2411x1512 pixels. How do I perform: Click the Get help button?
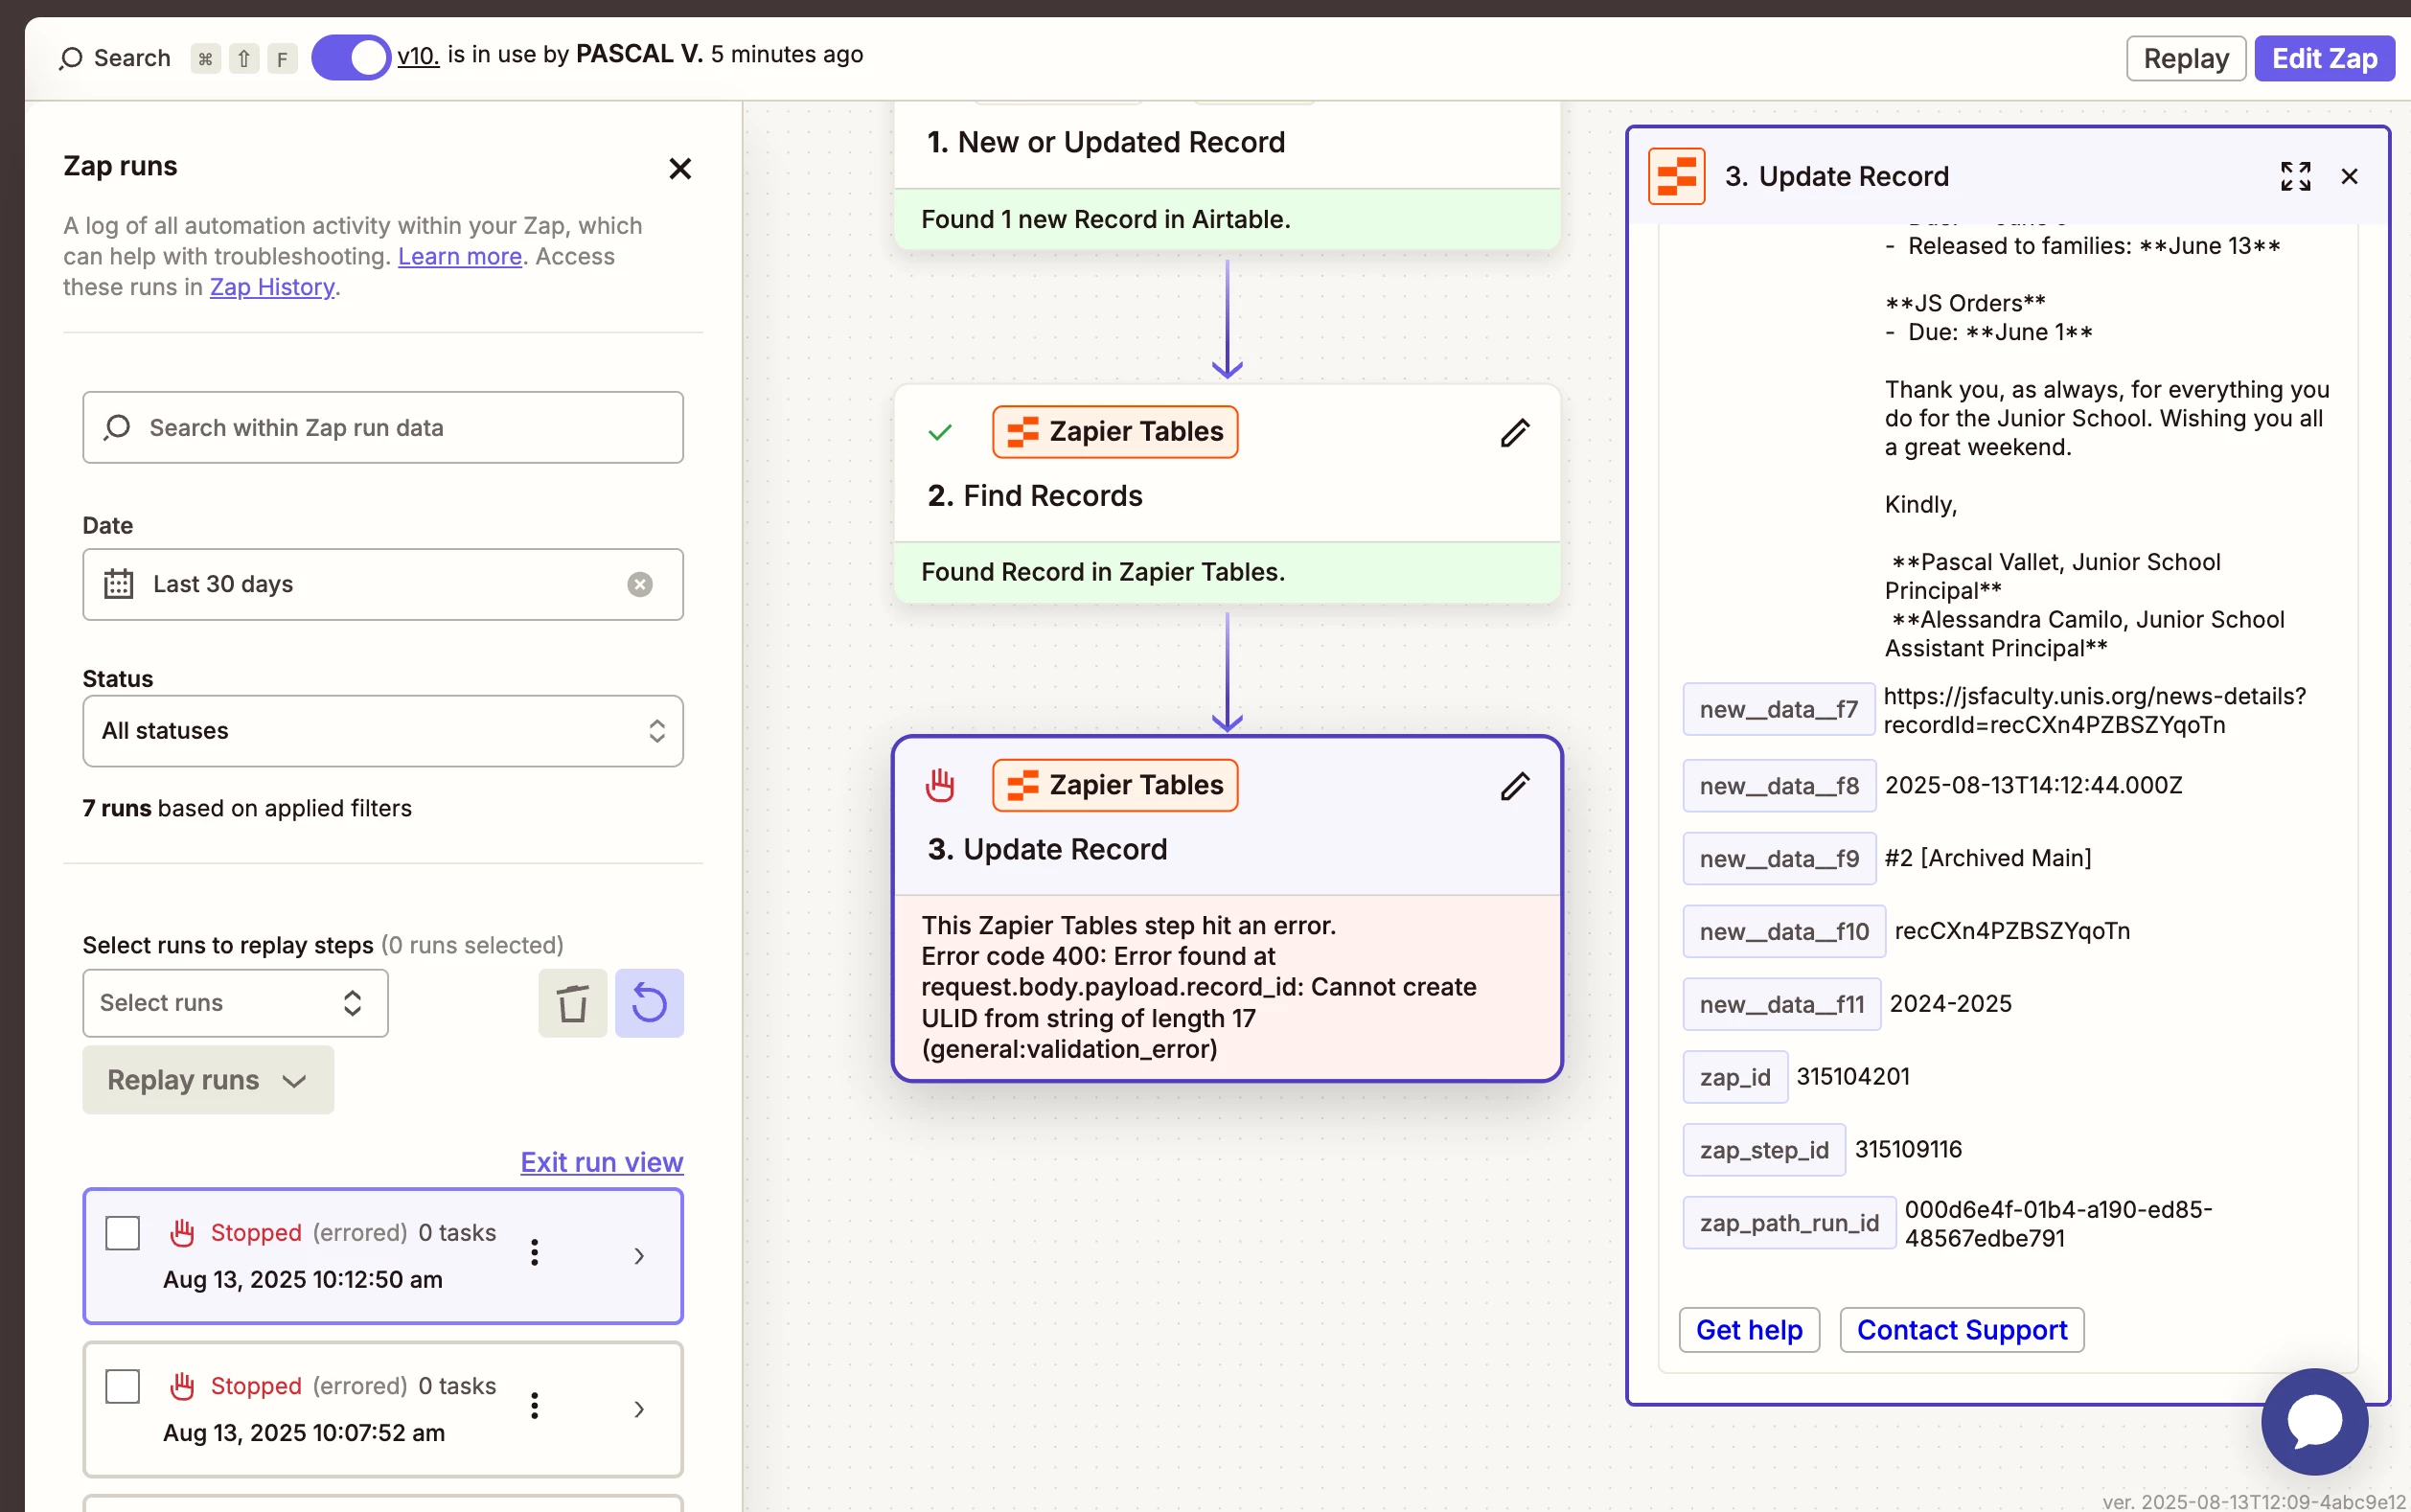[x=1748, y=1330]
